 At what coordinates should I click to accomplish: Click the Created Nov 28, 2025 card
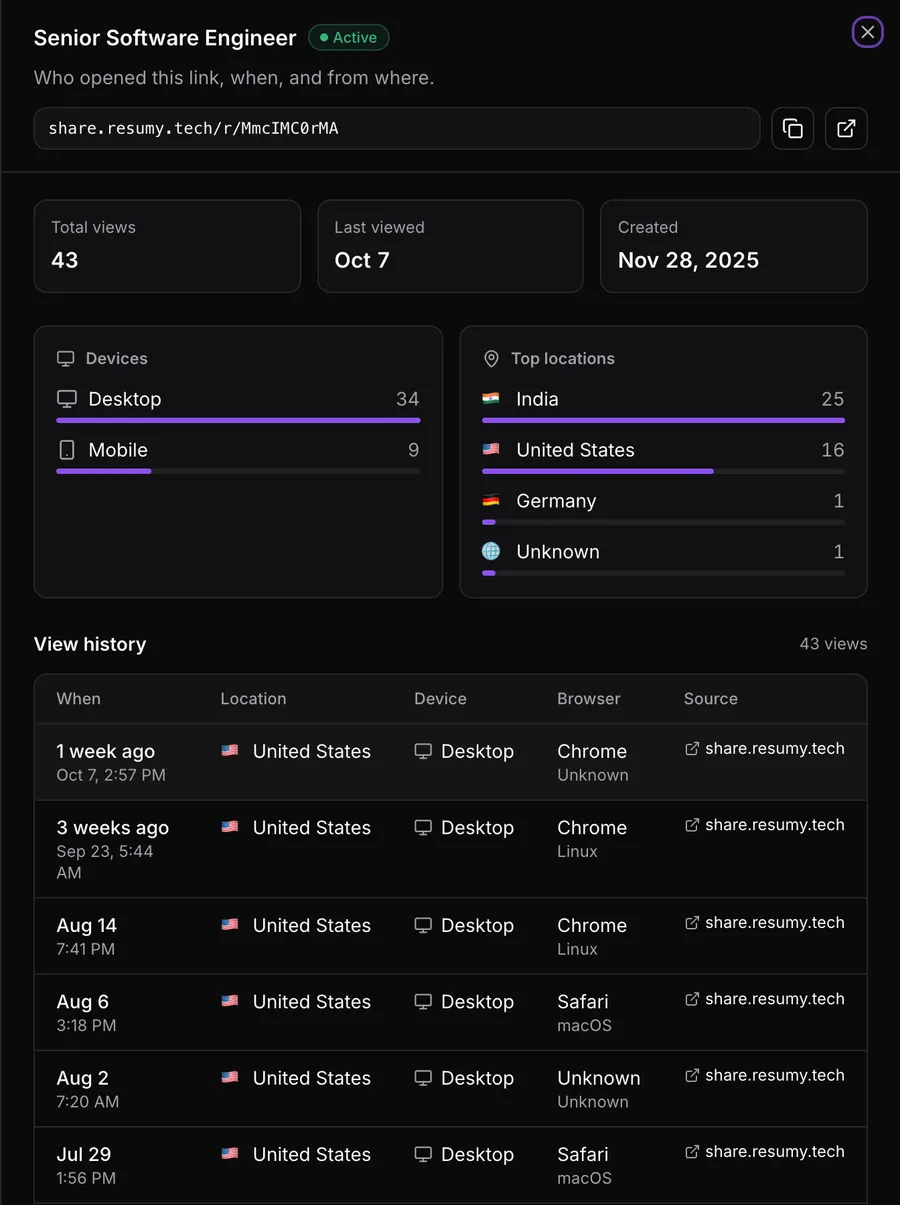coord(734,246)
